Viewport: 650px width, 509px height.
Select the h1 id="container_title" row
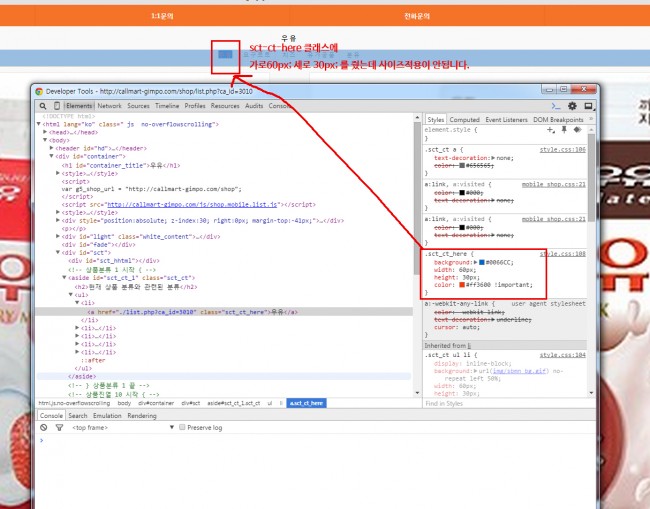coord(121,165)
